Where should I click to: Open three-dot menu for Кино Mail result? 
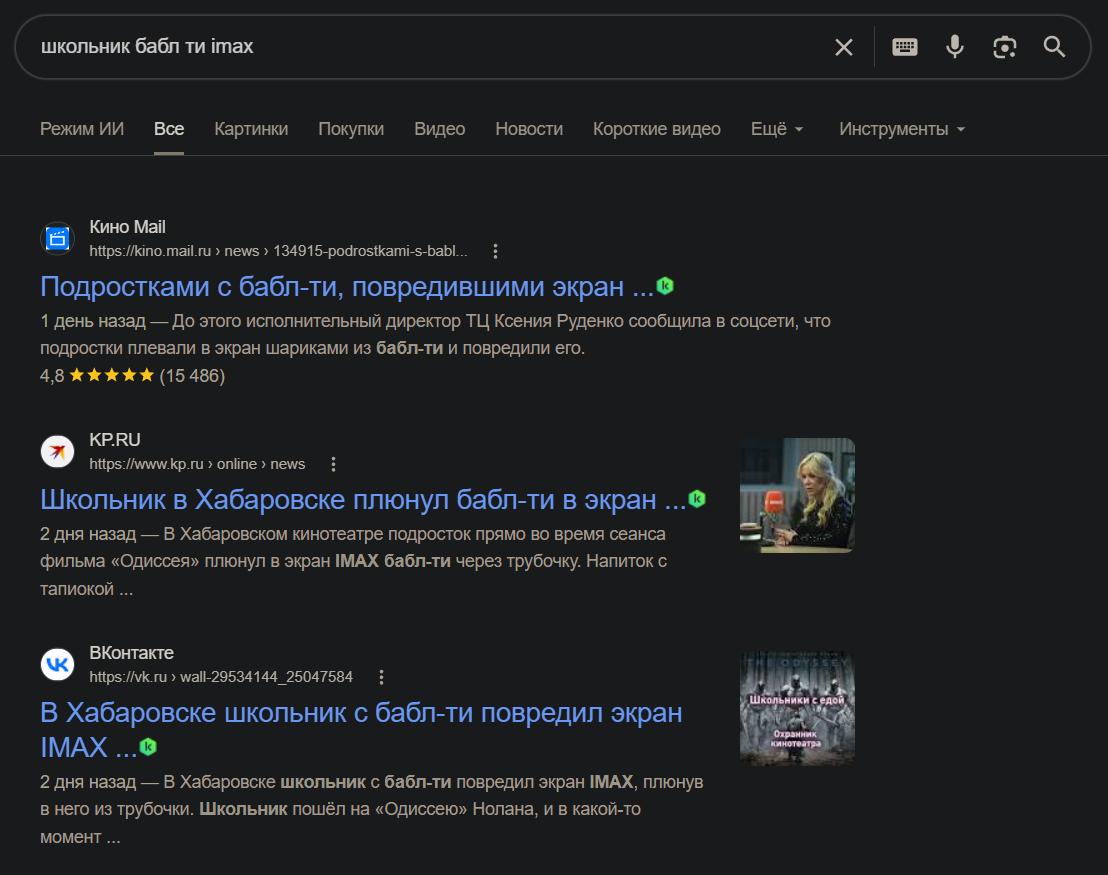coord(495,251)
